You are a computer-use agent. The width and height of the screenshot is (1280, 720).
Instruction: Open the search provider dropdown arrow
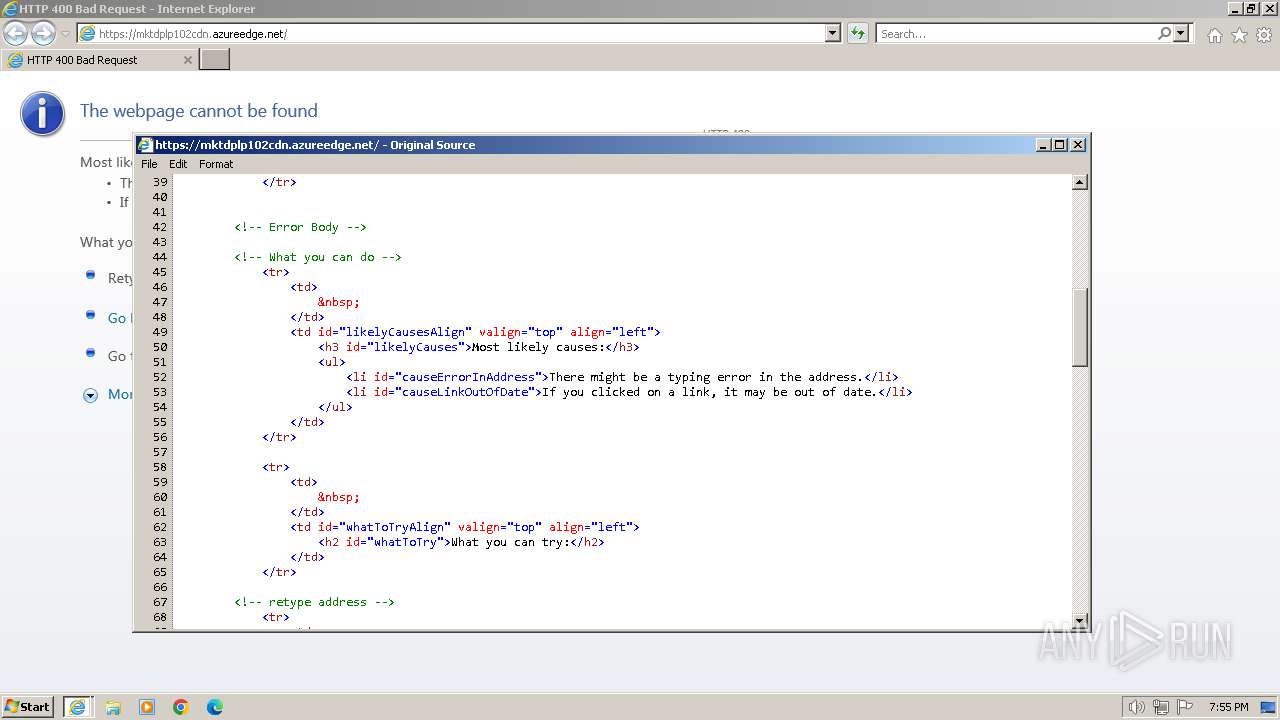(x=1181, y=34)
